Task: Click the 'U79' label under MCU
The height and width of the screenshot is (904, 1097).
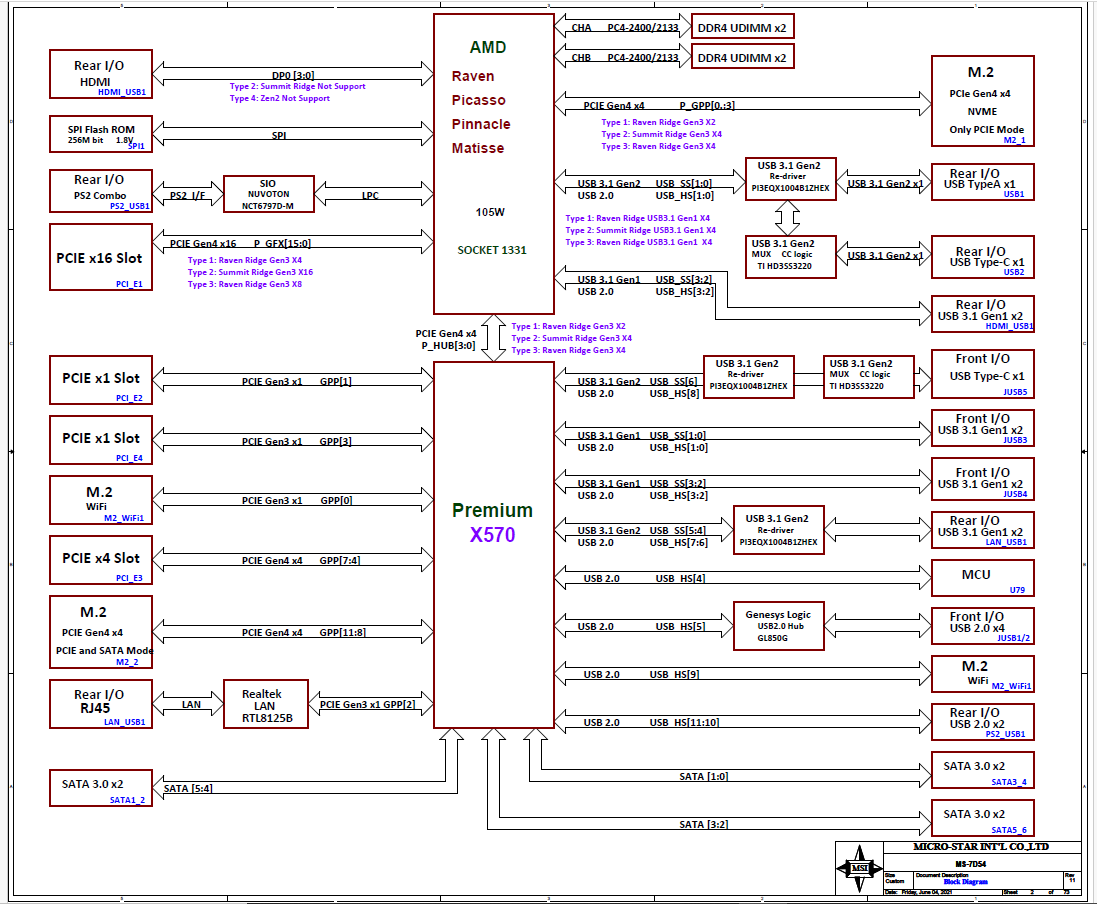Action: [x=1017, y=590]
